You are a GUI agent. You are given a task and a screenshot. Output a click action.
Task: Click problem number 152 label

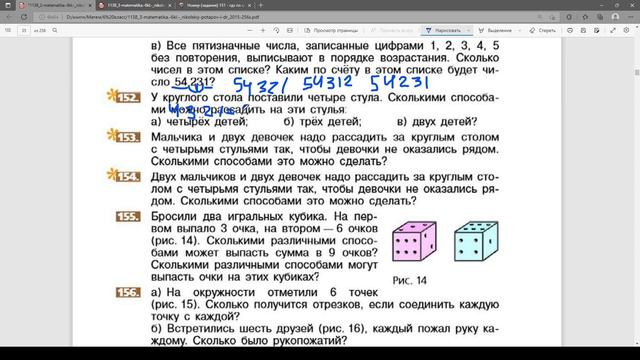(x=128, y=98)
